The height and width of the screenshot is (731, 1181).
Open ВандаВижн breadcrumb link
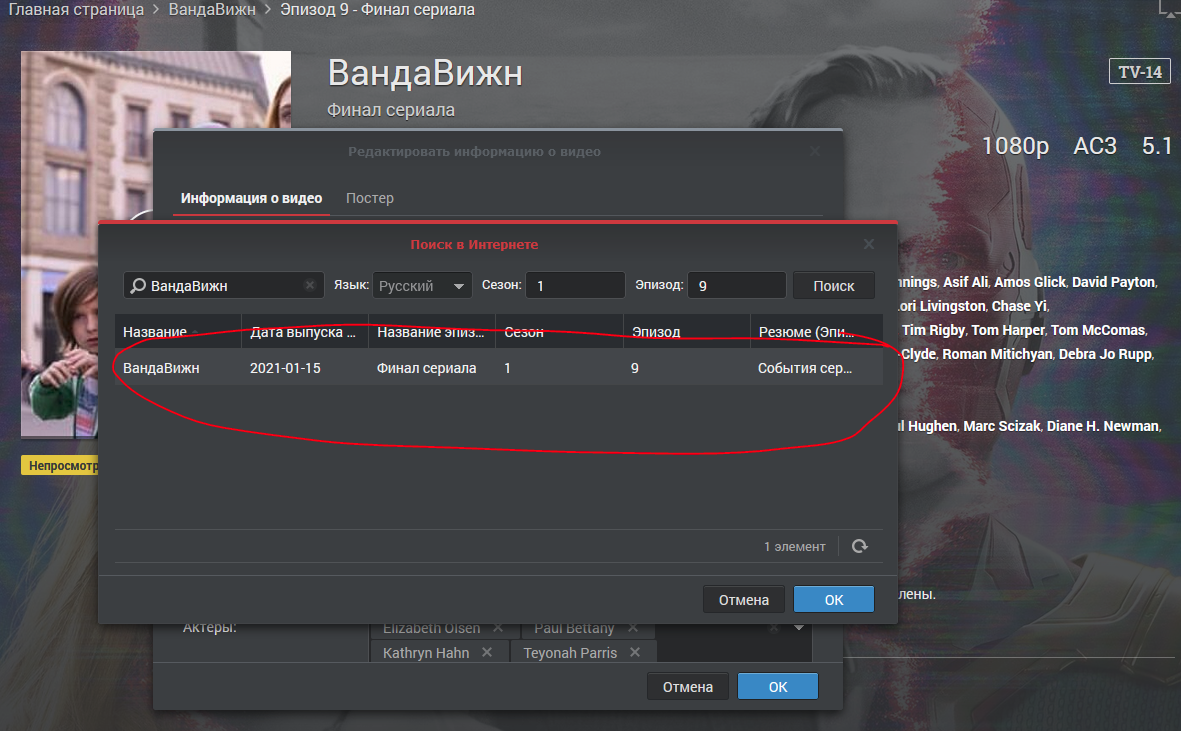tap(212, 10)
